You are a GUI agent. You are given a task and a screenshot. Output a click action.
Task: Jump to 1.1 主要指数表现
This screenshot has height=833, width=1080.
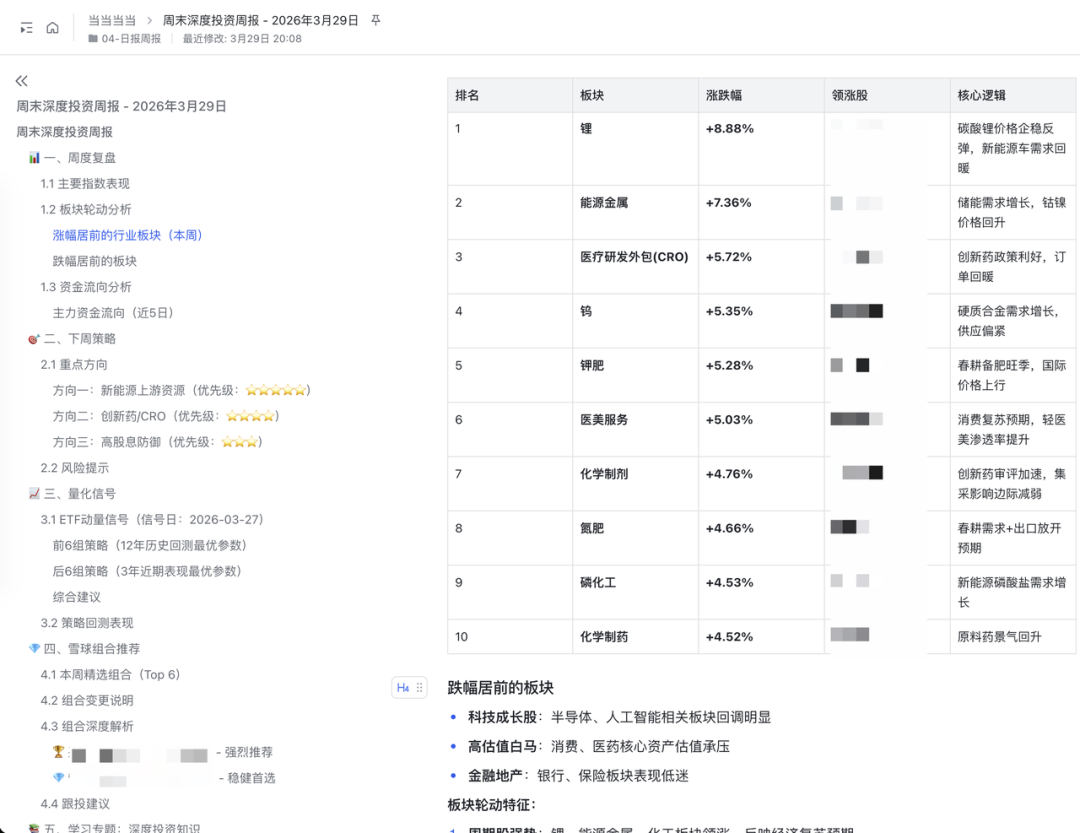tap(85, 183)
